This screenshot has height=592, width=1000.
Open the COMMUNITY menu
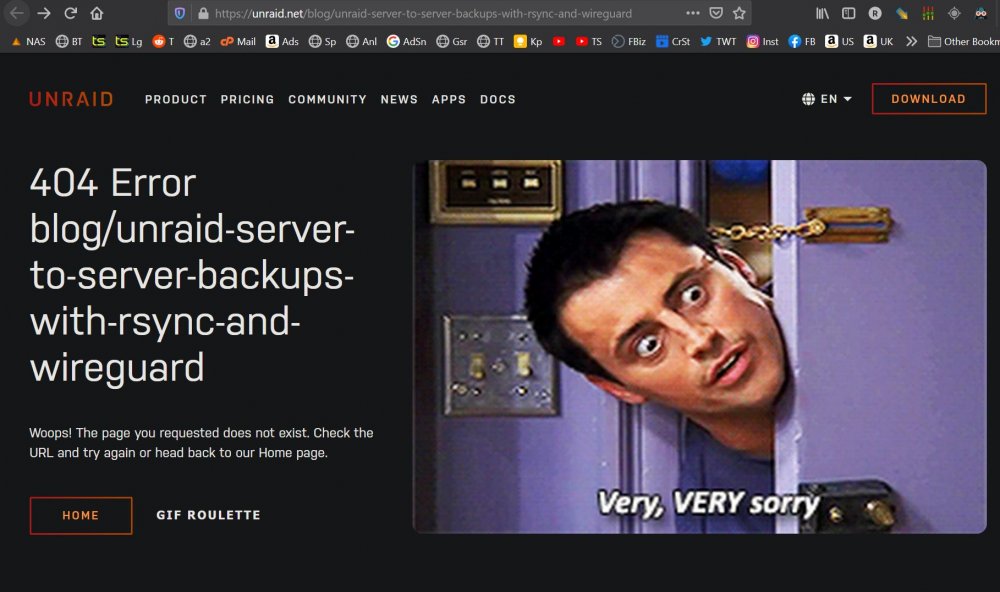(x=327, y=100)
